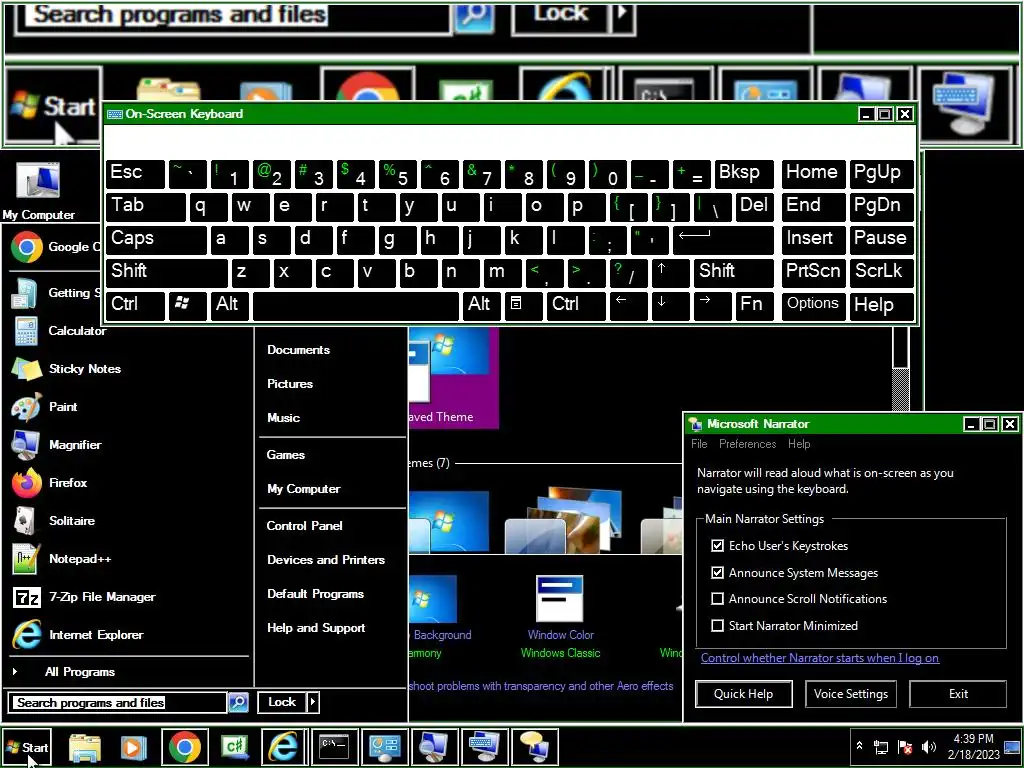The image size is (1024, 768).
Task: Open Internet Explorer taskbar icon
Action: (283, 747)
